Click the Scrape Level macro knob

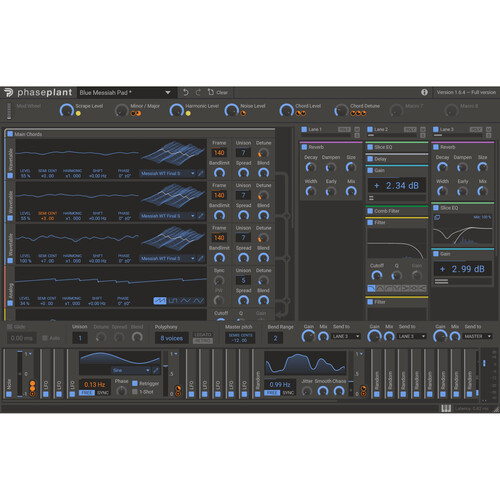tap(67, 110)
